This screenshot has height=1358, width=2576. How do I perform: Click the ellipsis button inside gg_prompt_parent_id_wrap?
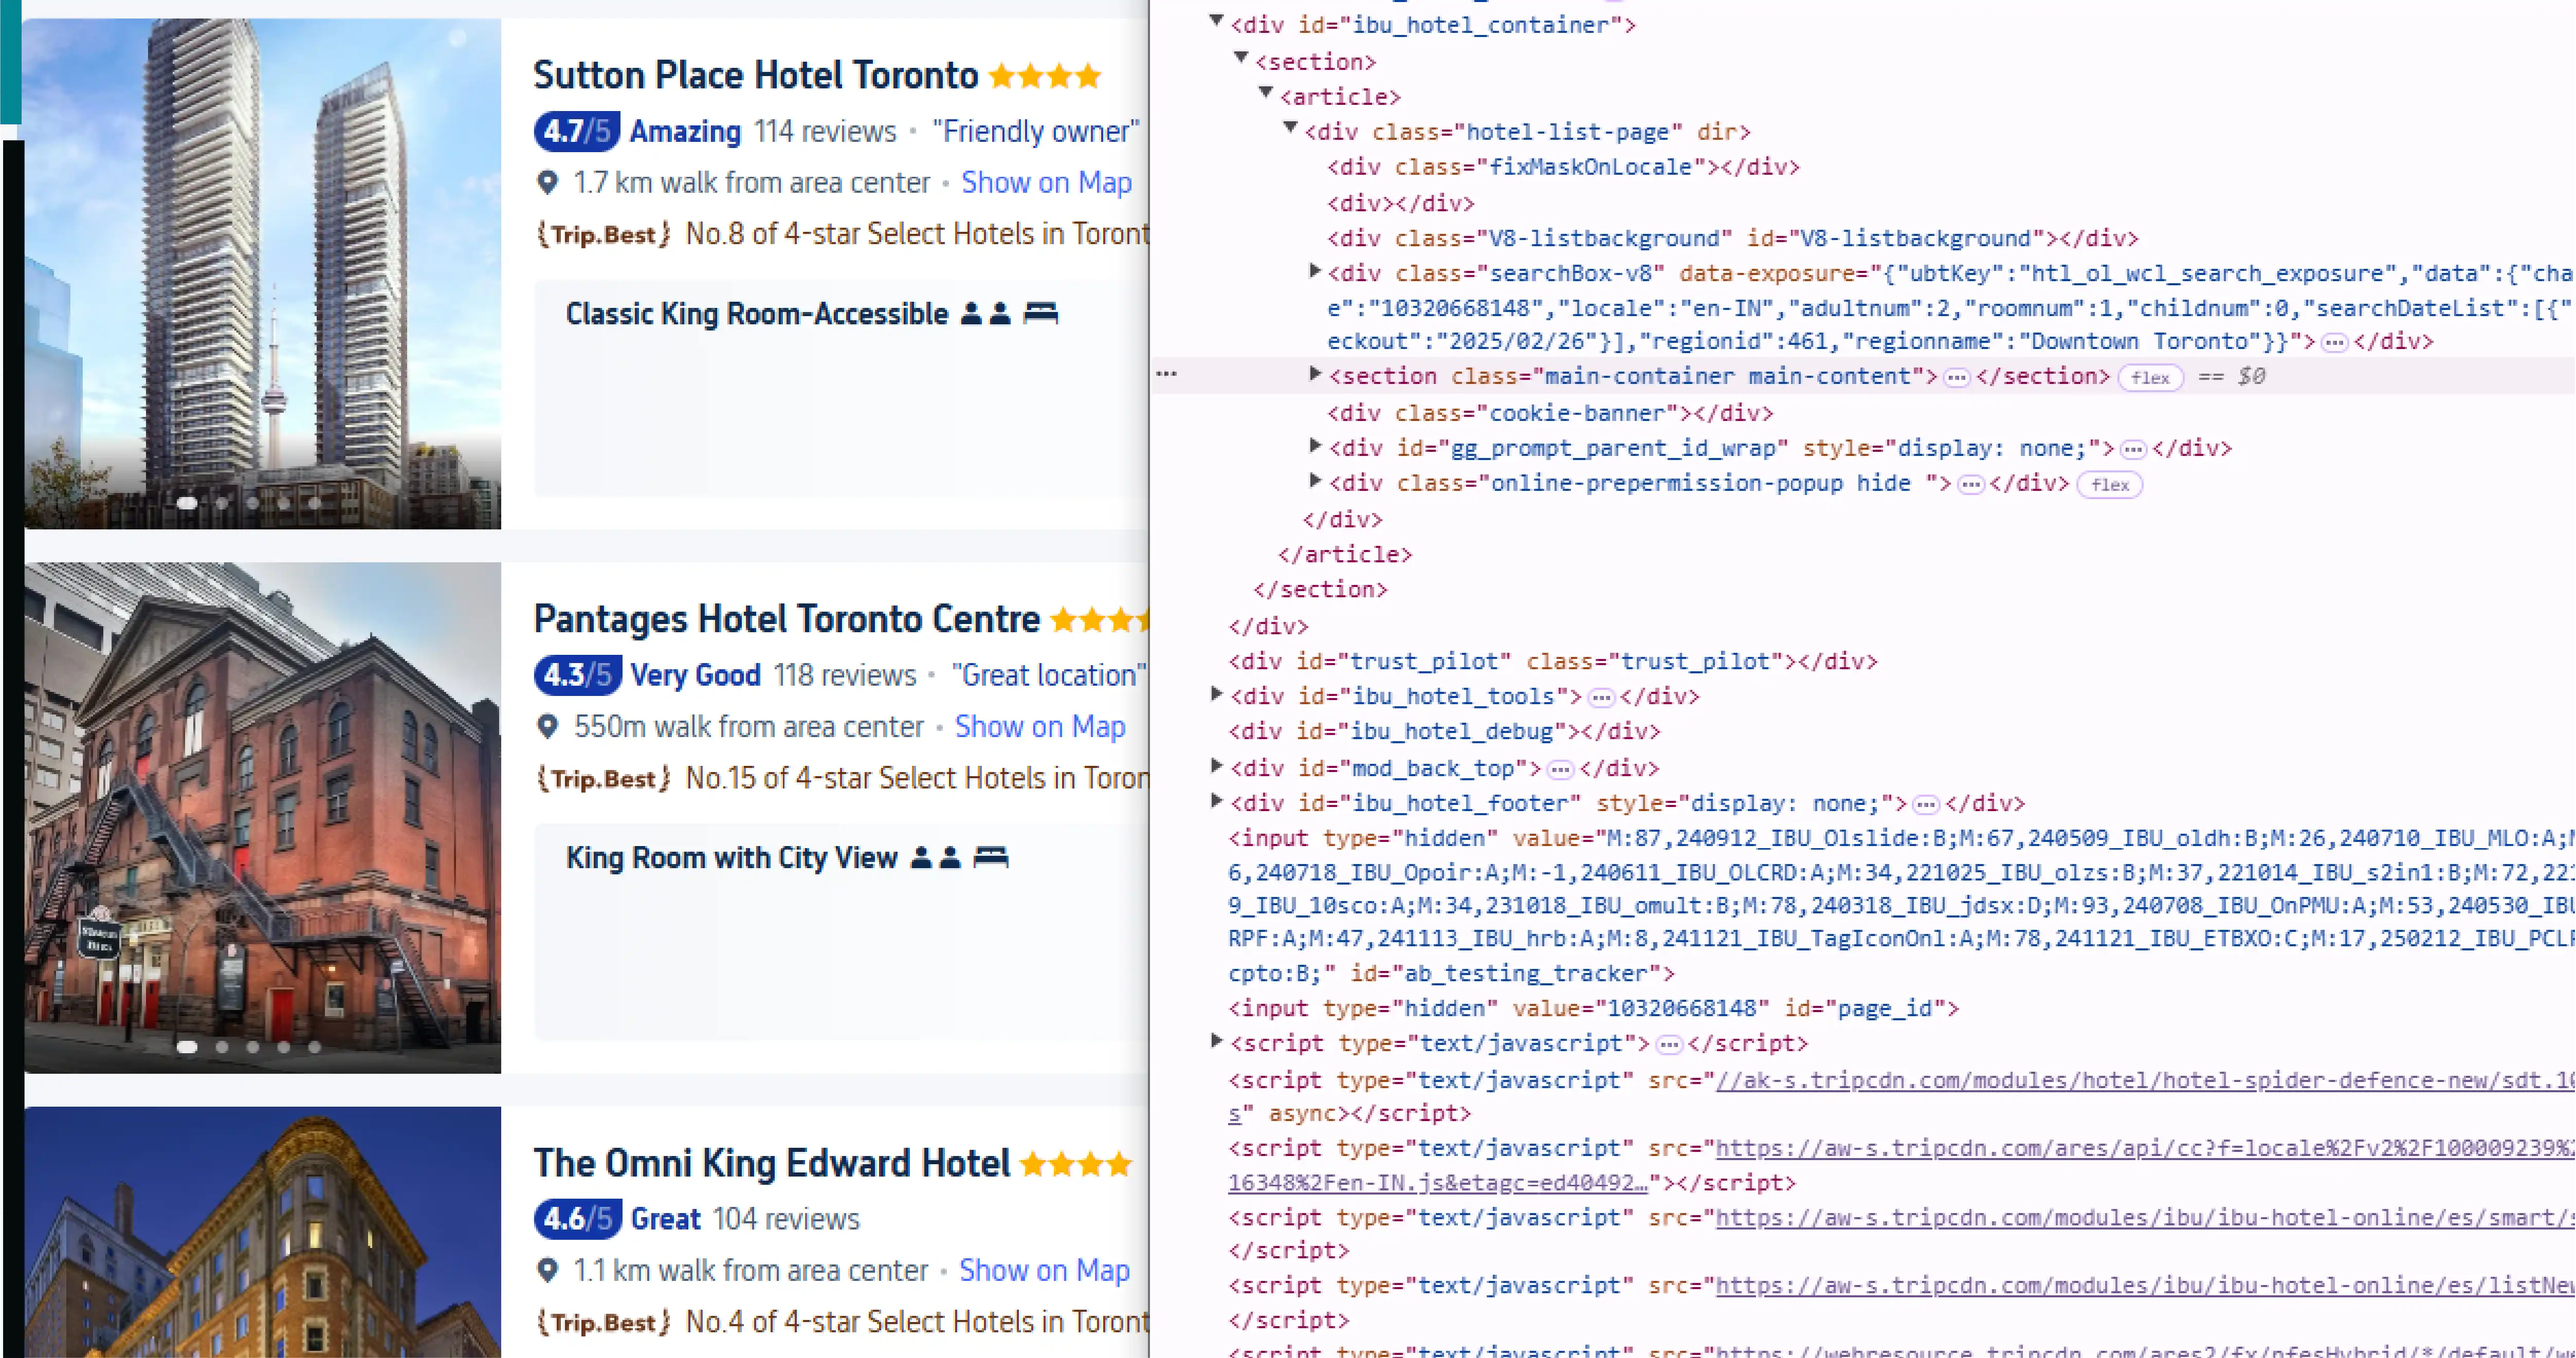[2133, 448]
